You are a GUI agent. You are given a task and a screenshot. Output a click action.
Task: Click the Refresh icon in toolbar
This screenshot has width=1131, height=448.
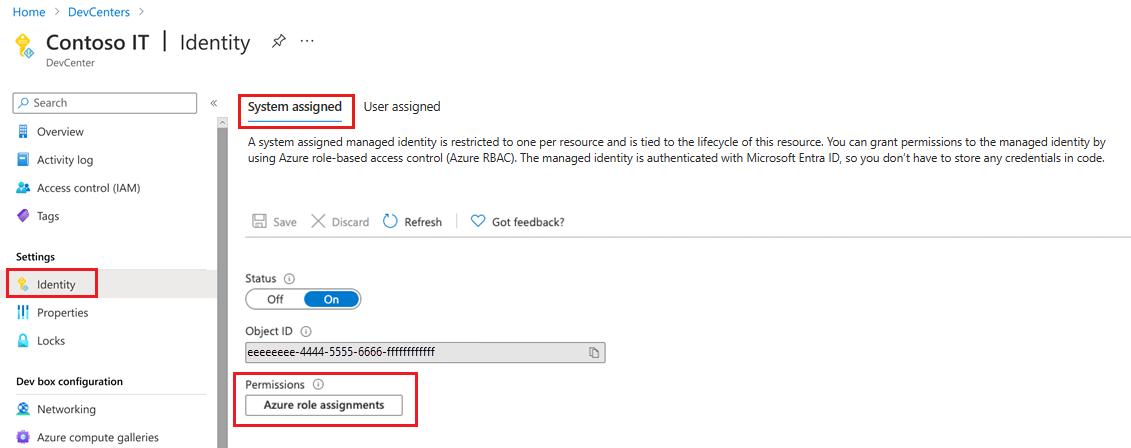click(391, 221)
